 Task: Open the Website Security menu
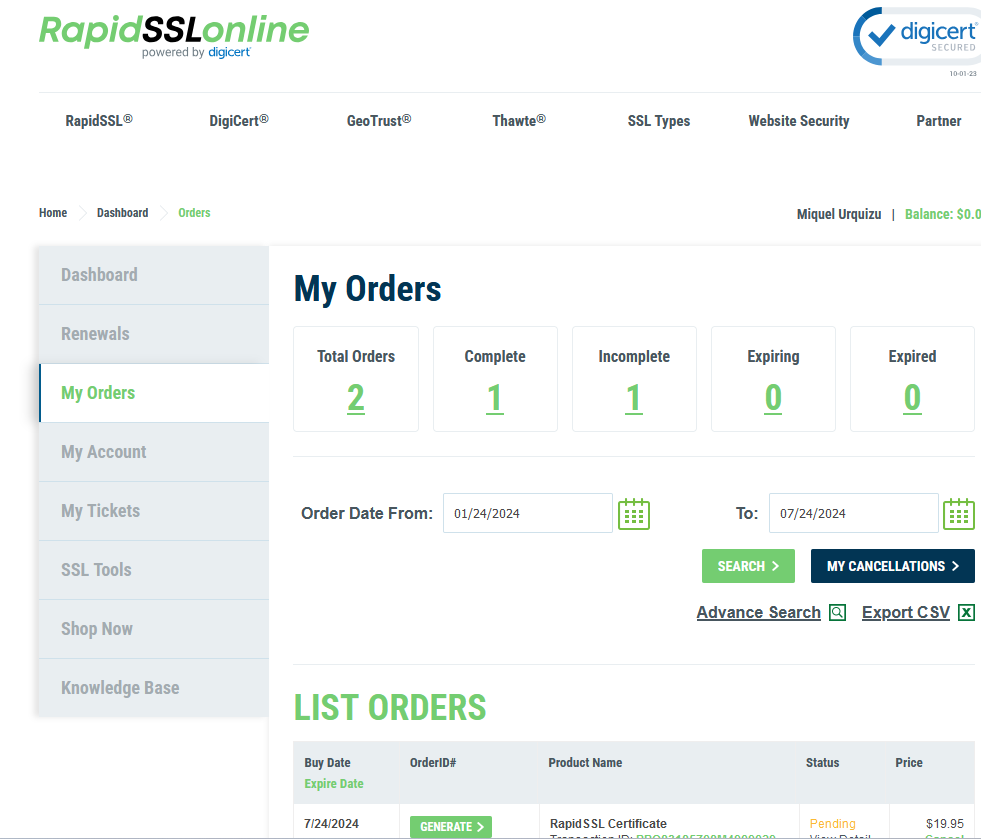pyautogui.click(x=799, y=121)
